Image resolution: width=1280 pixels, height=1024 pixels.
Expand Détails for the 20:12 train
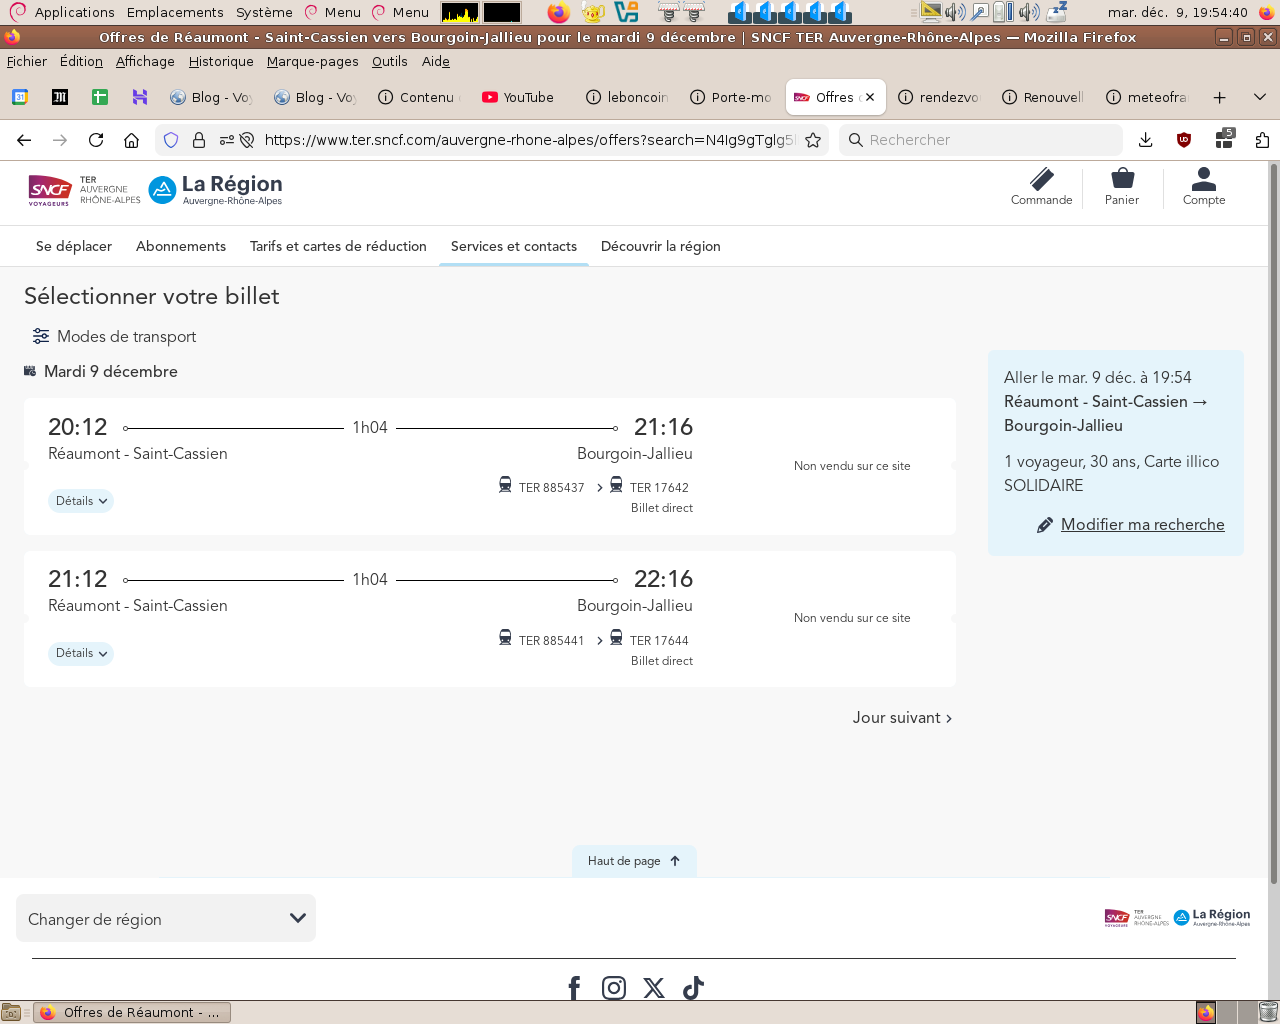click(81, 501)
